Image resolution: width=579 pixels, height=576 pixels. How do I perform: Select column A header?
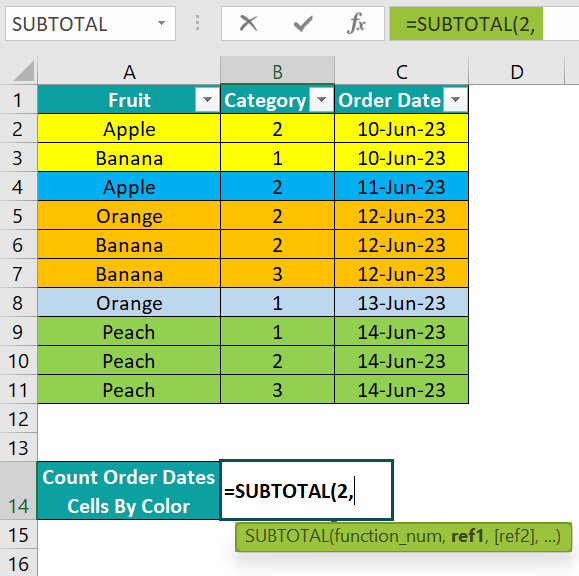[129, 71]
